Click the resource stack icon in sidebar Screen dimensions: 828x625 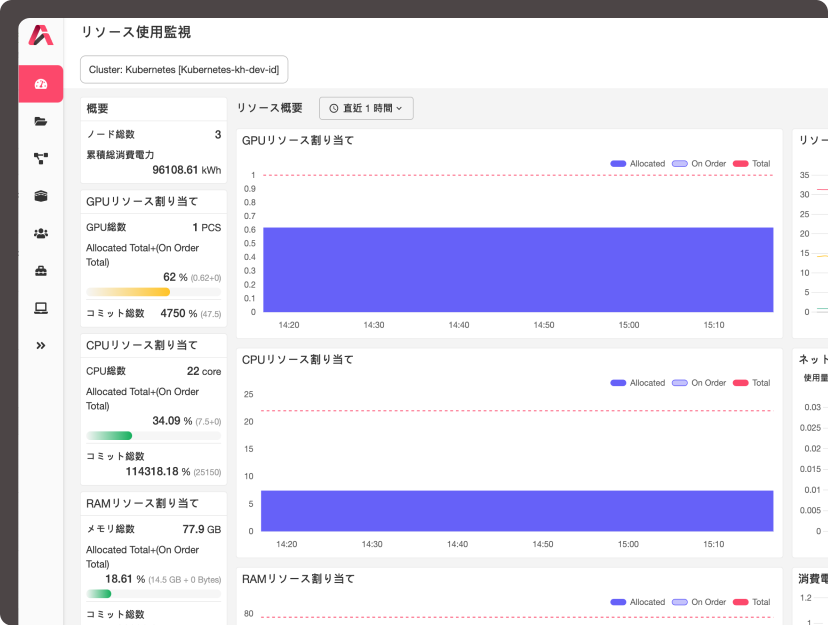[x=40, y=196]
